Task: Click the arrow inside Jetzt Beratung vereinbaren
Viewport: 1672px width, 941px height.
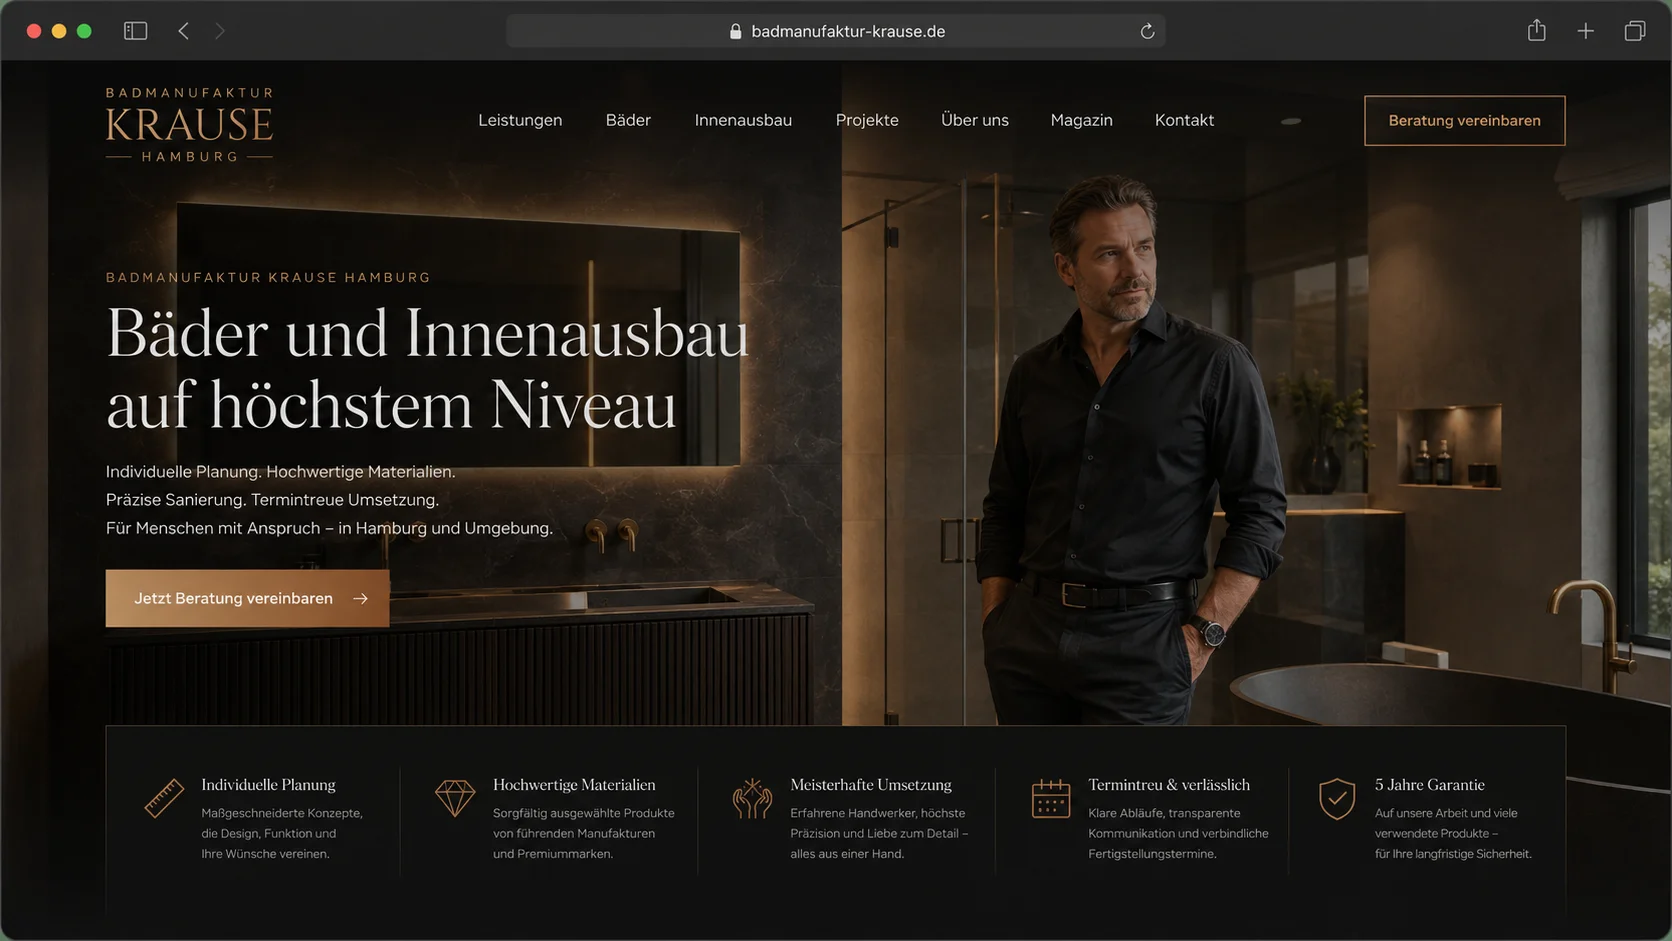Action: [361, 598]
